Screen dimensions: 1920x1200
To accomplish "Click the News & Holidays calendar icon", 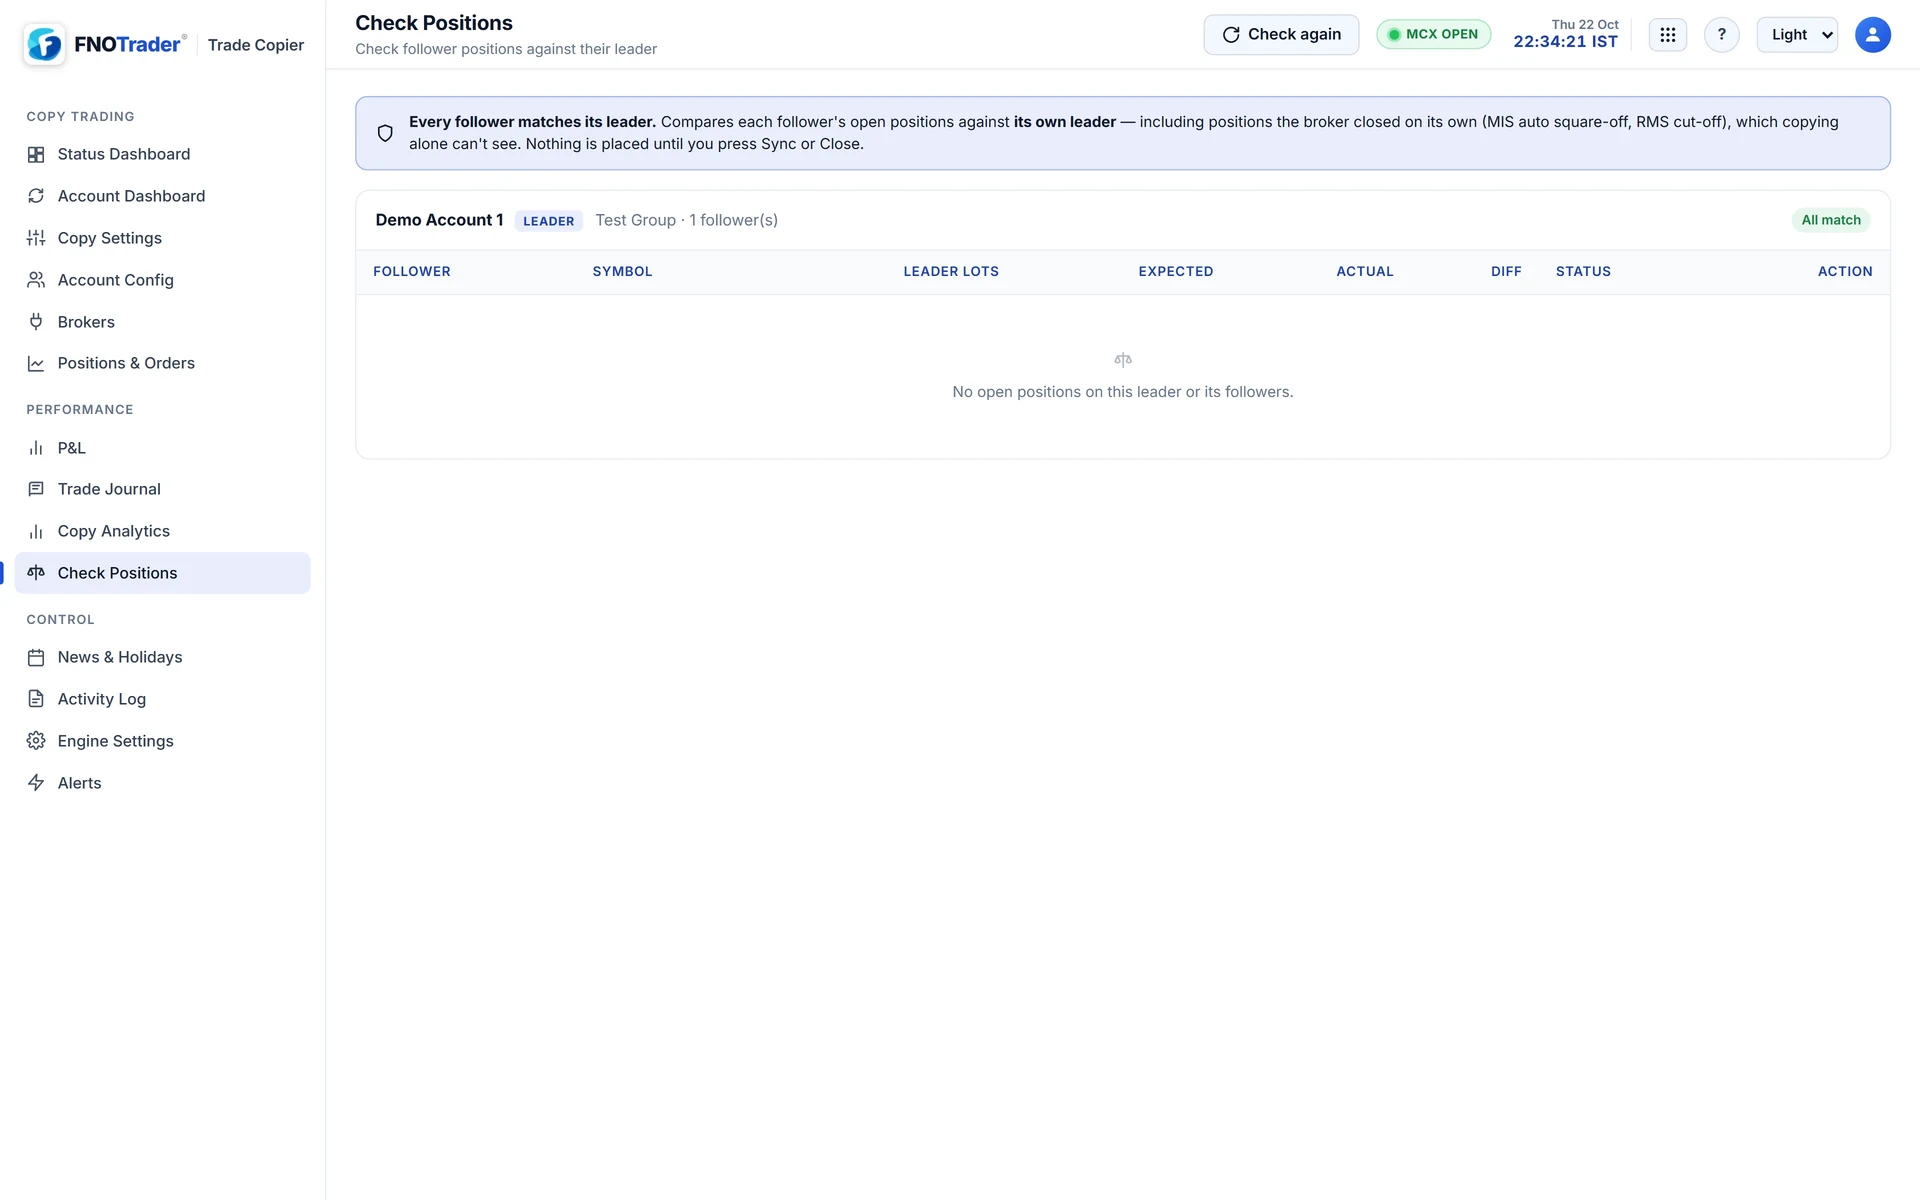I will pos(36,657).
